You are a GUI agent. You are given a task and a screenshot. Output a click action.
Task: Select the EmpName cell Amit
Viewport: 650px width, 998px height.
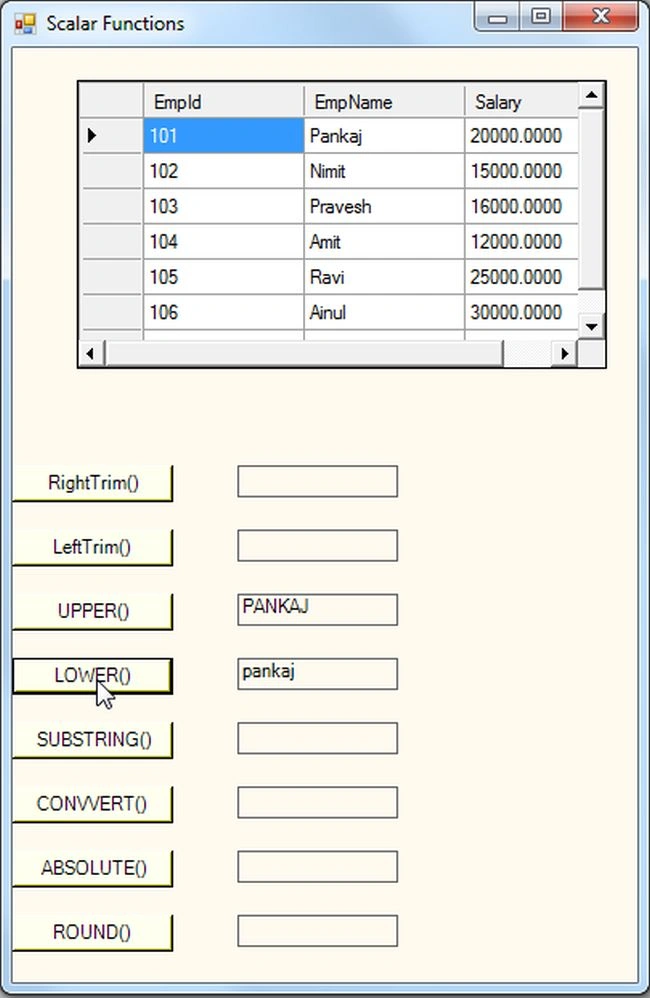pyautogui.click(x=385, y=242)
